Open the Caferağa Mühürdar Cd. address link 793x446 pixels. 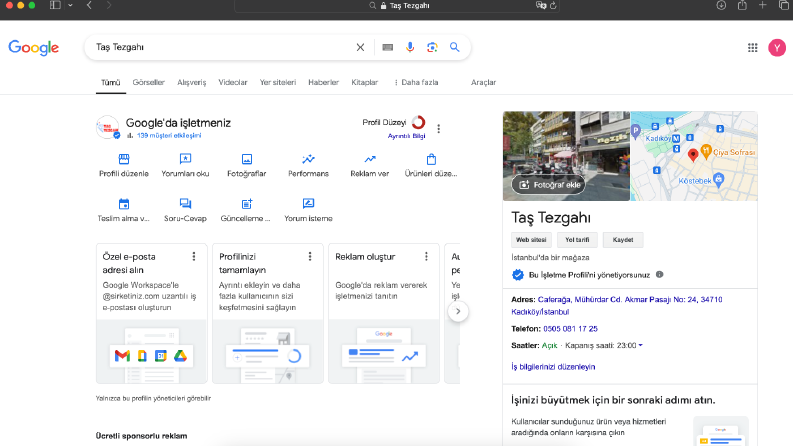point(616,305)
